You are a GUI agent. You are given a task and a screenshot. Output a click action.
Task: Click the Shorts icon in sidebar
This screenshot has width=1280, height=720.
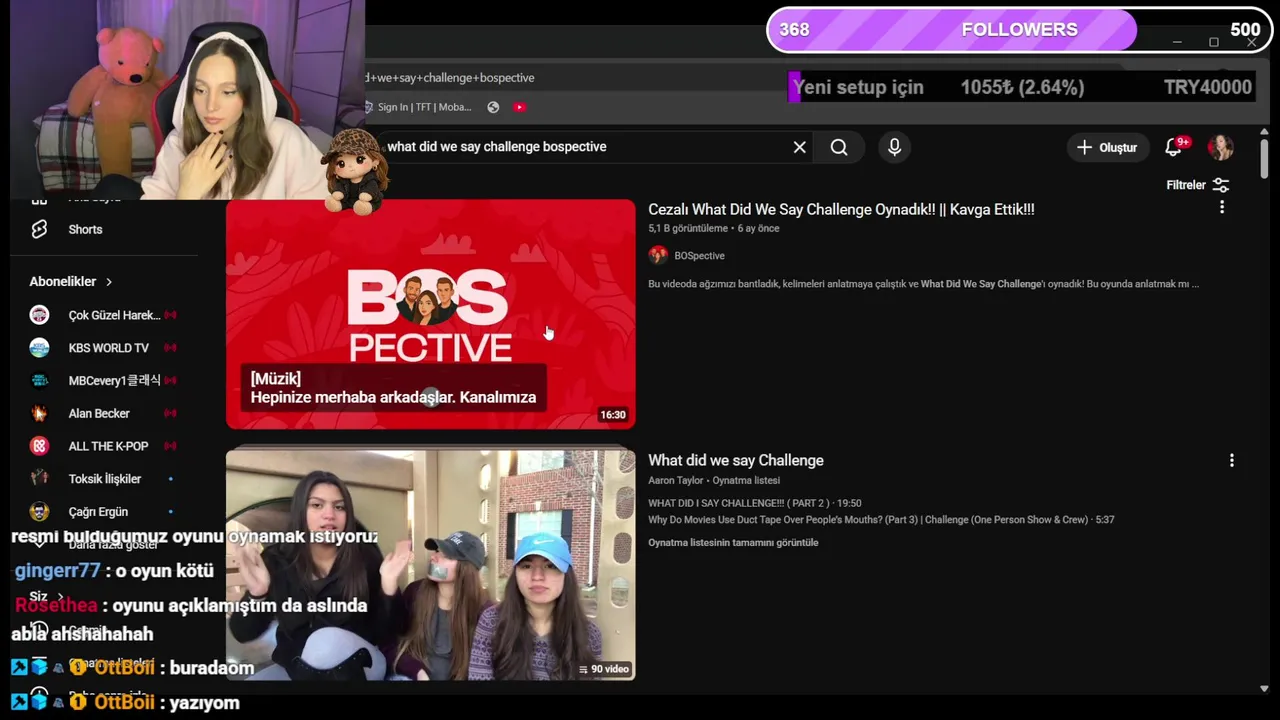39,229
